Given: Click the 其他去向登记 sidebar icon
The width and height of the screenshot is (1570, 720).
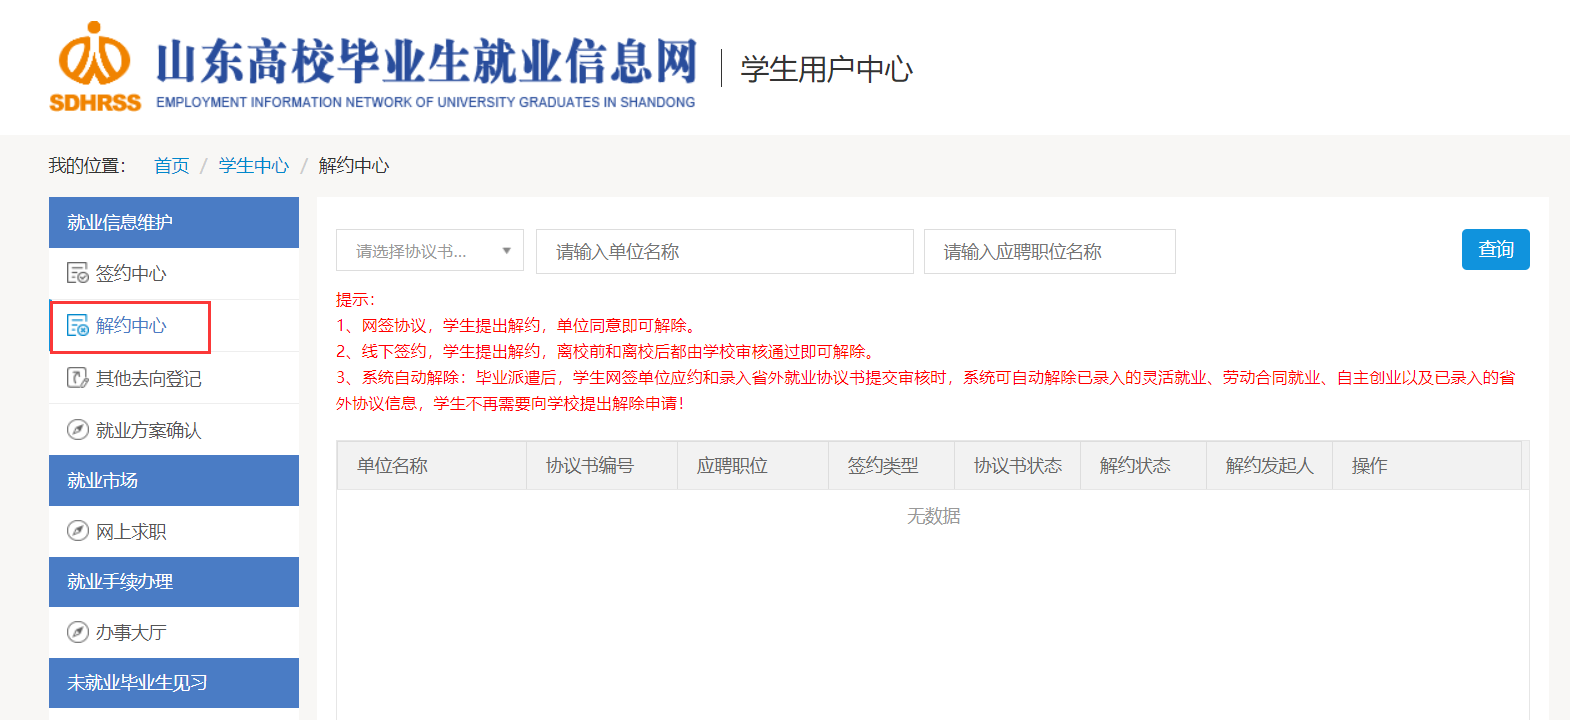Looking at the screenshot, I should [77, 378].
